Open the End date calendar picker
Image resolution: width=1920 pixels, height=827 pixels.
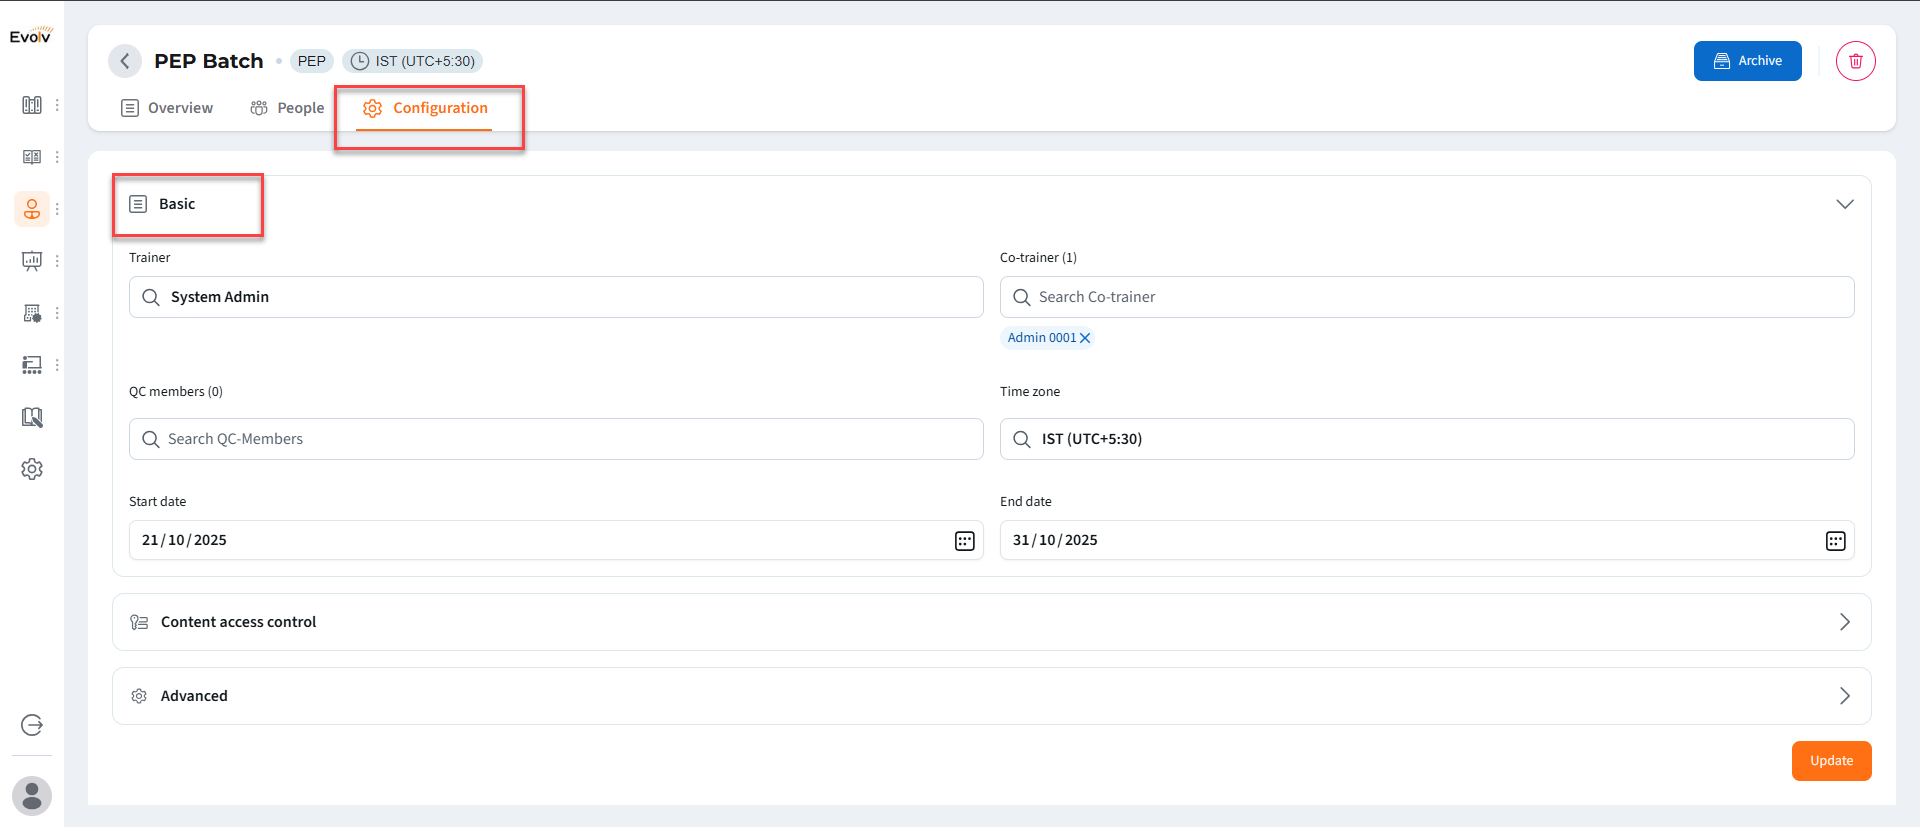[1835, 541]
